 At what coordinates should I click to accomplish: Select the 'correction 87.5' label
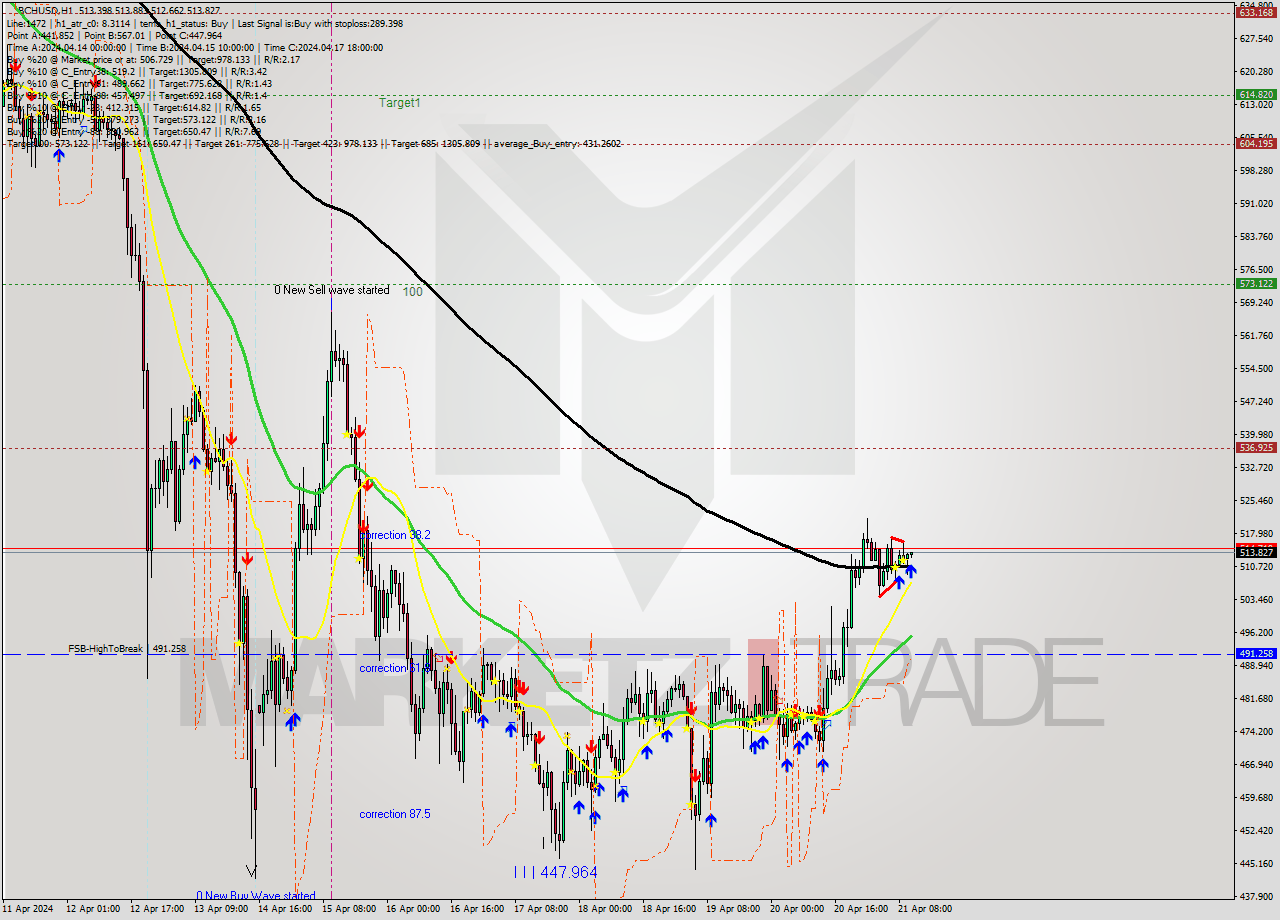(395, 814)
